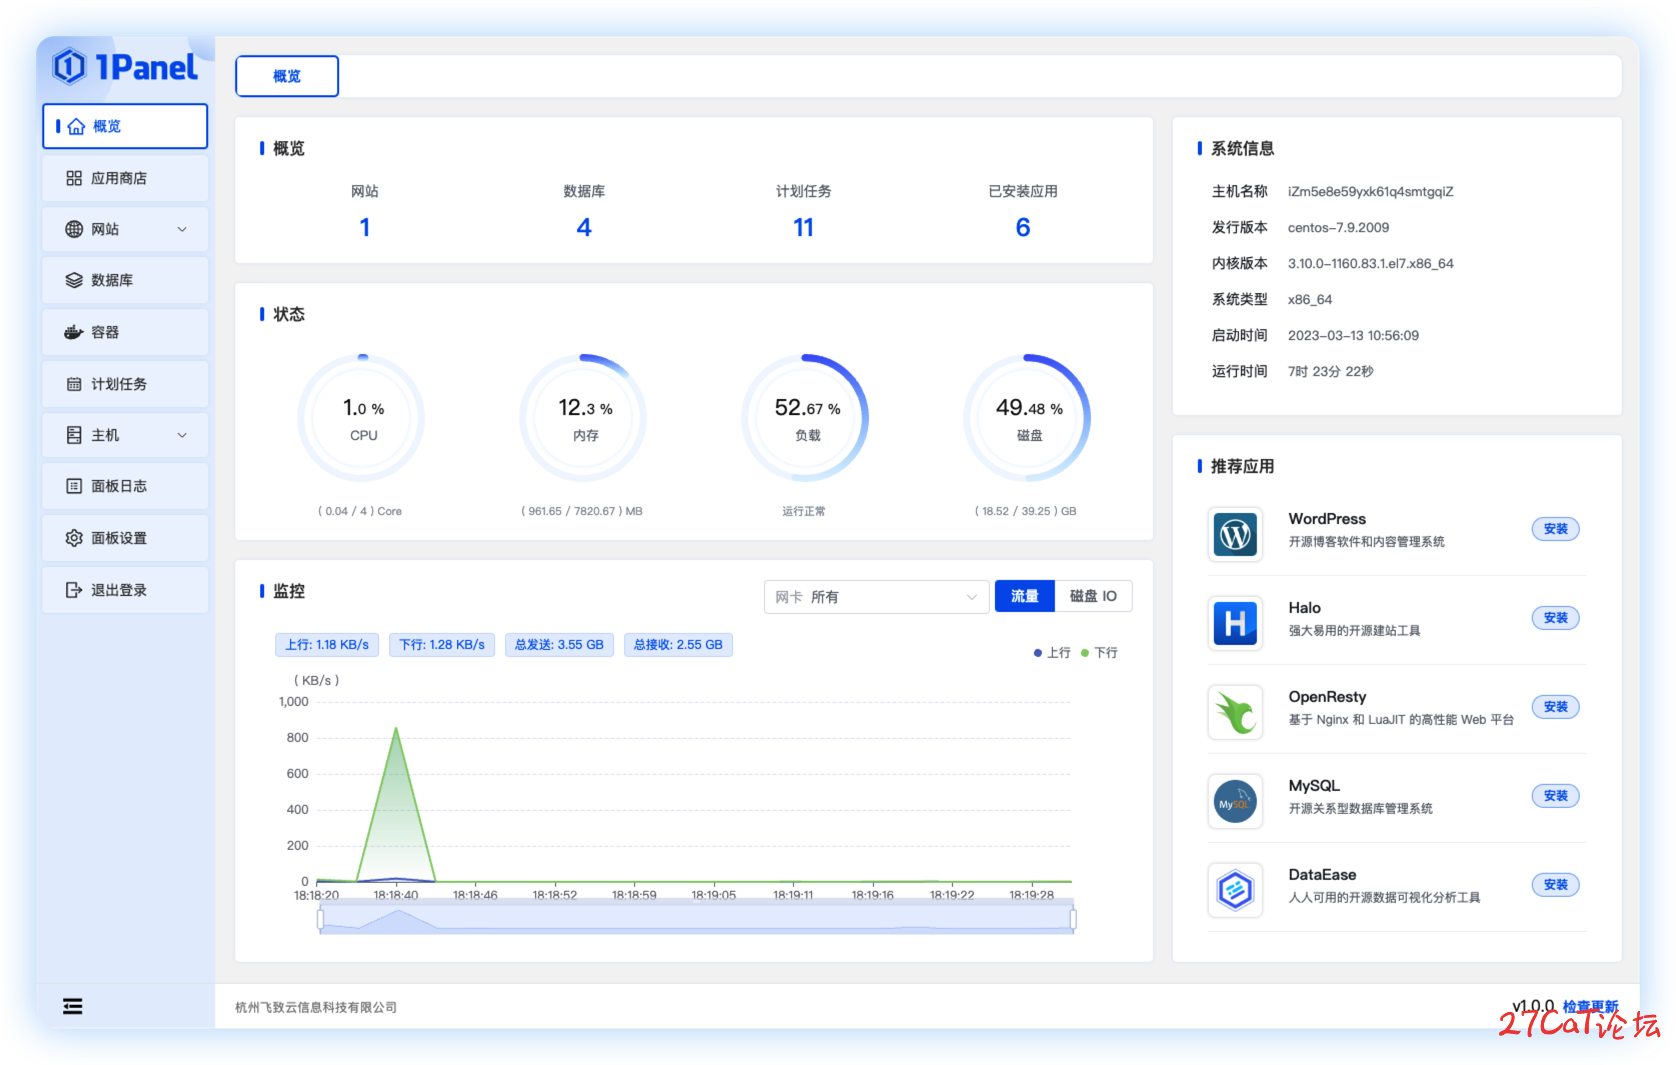The height and width of the screenshot is (1065, 1676).
Task: Click the 总发送: 3.55 GB tag
Action: pyautogui.click(x=559, y=645)
